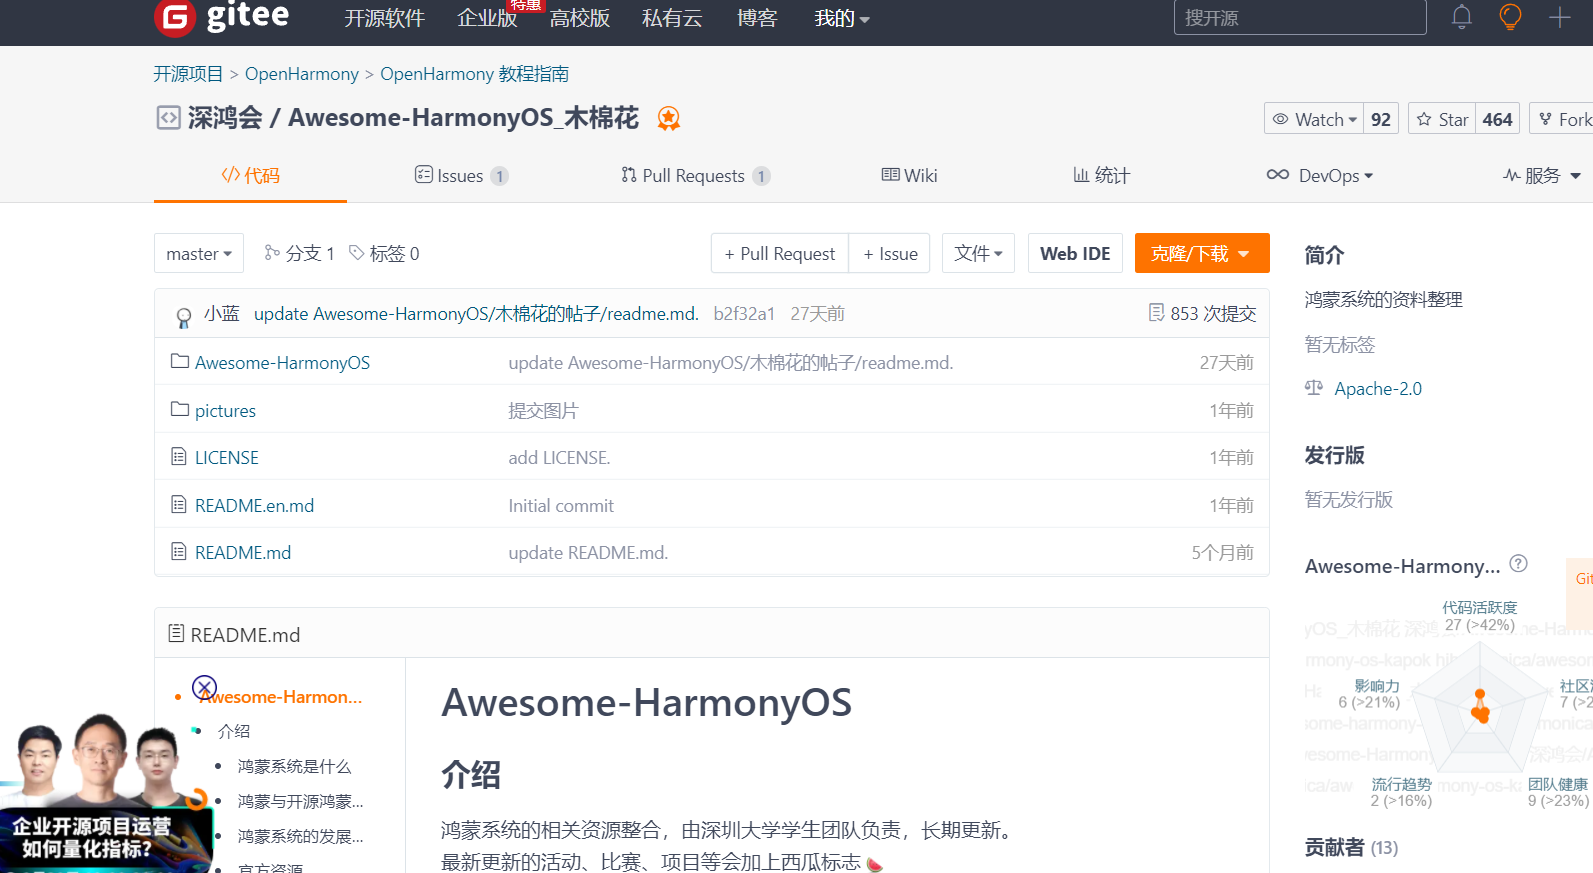Viewport: 1593px width, 873px height.
Task: Click the 464 stargazers count
Action: click(x=1497, y=119)
